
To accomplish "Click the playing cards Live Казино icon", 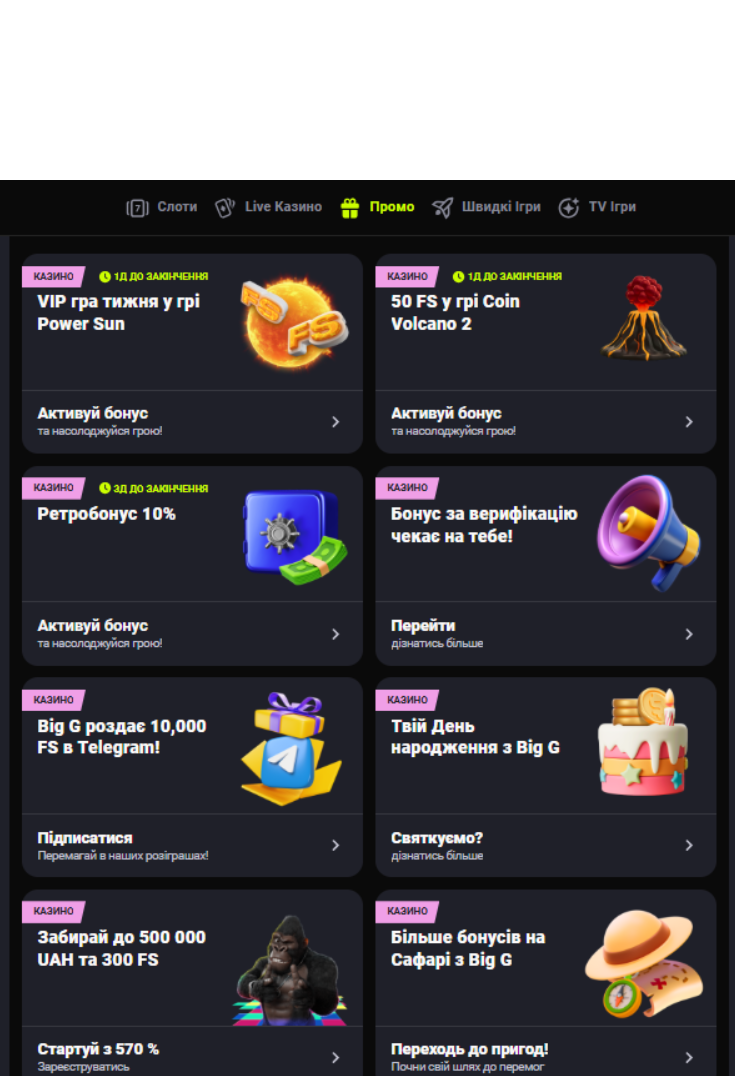I will pos(225,207).
